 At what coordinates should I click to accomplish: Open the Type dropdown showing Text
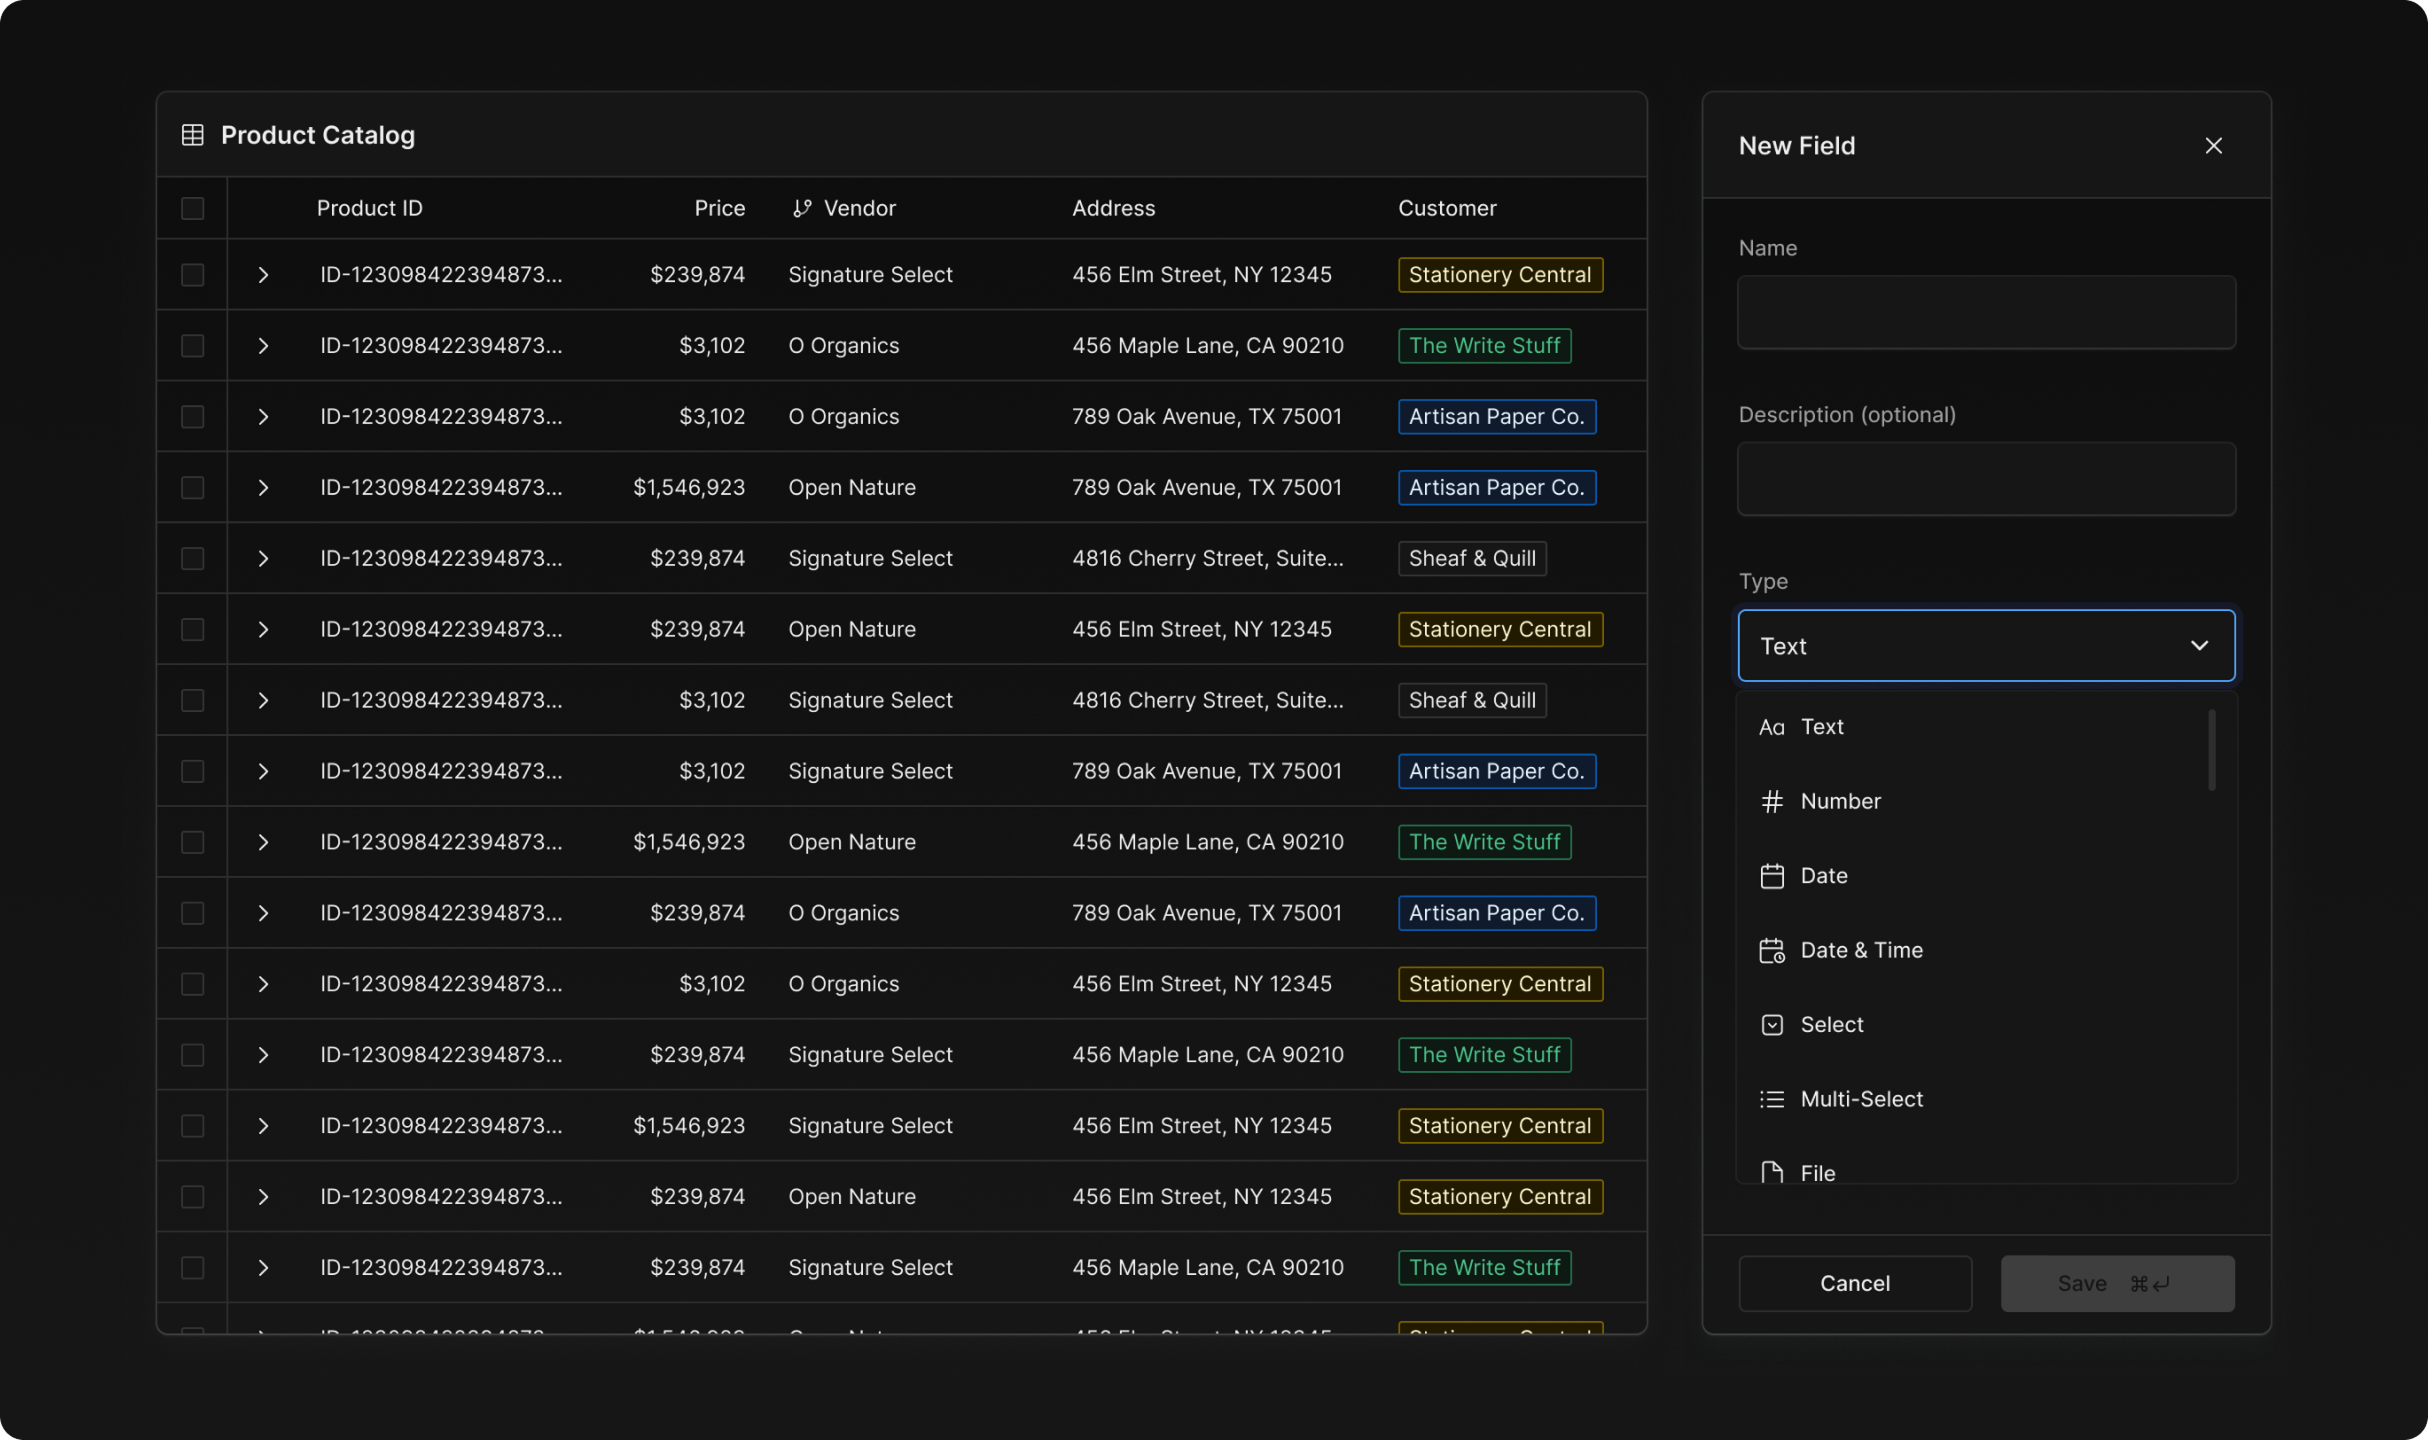coord(1985,646)
